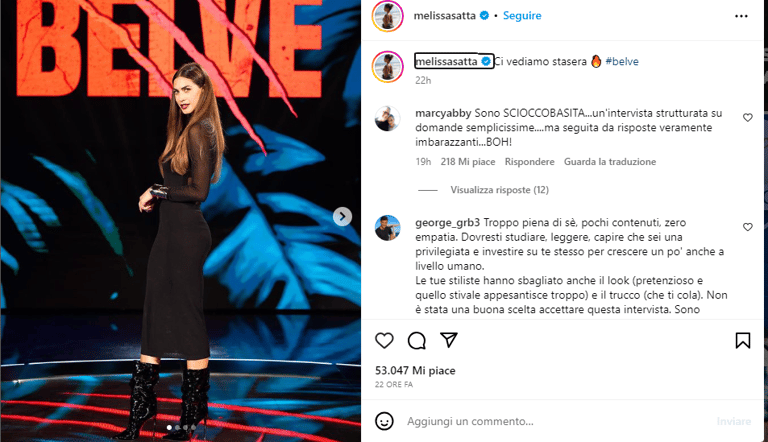Image resolution: width=768 pixels, height=442 pixels.
Task: Like the post with heart icon
Action: click(384, 340)
